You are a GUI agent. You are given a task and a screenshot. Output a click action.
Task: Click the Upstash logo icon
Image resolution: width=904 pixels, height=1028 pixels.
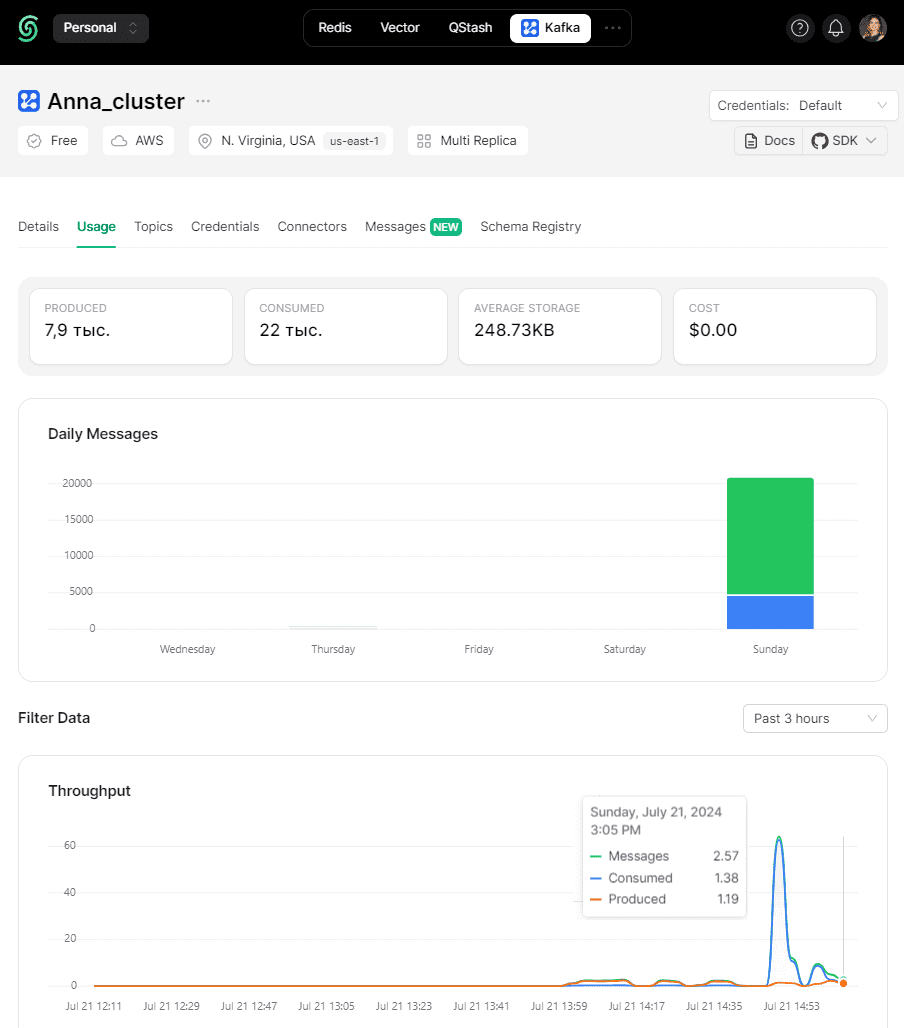[28, 28]
